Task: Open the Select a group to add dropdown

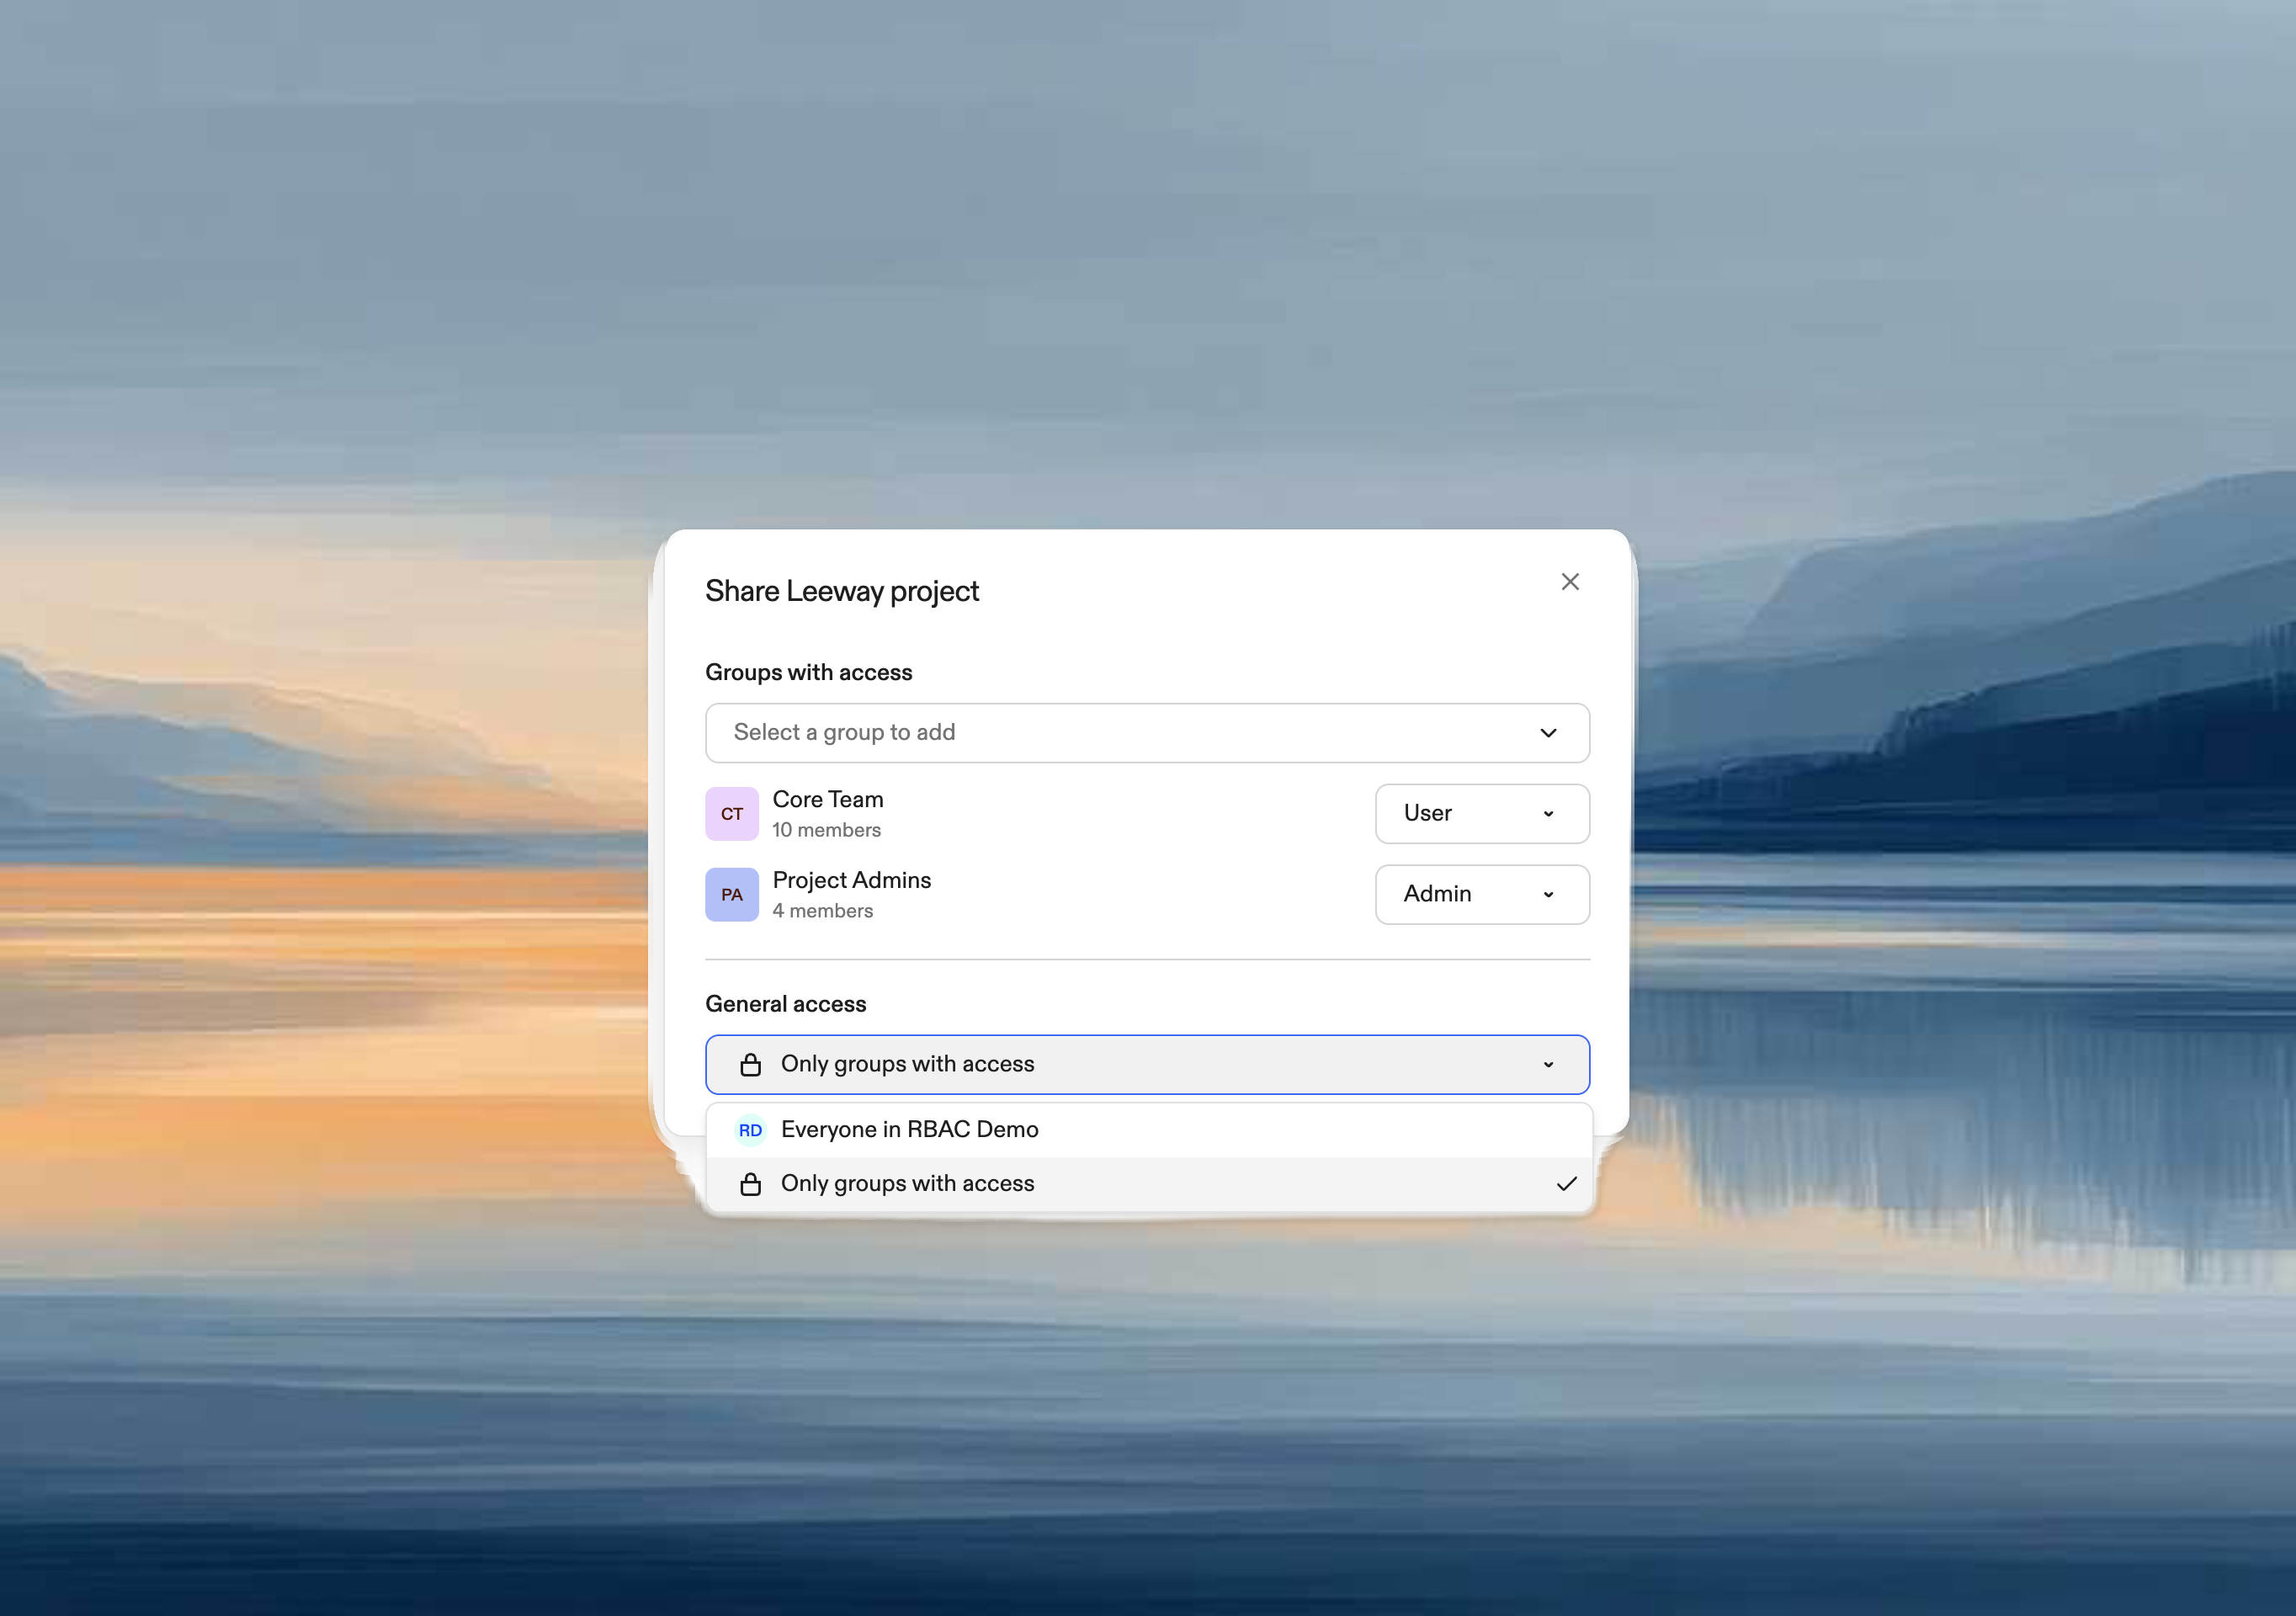Action: coord(1146,732)
